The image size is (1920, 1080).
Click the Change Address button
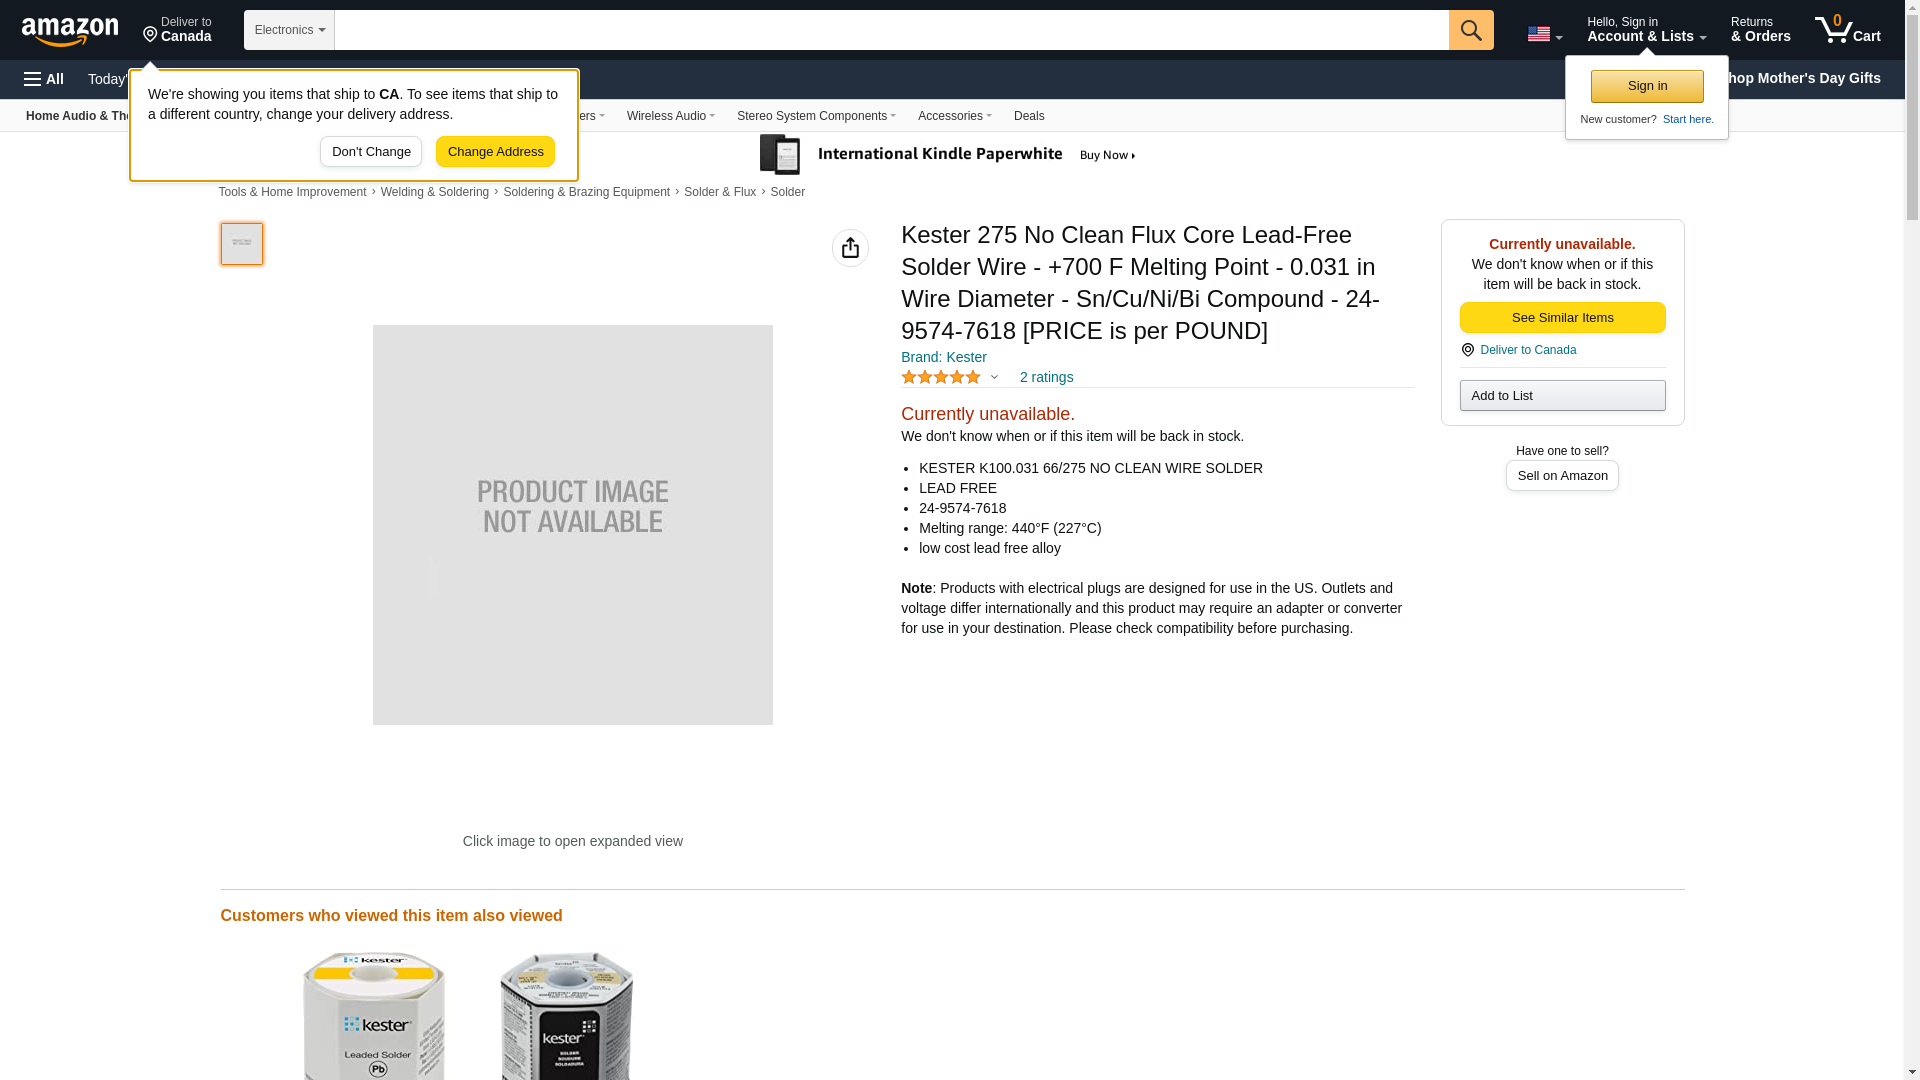[495, 152]
